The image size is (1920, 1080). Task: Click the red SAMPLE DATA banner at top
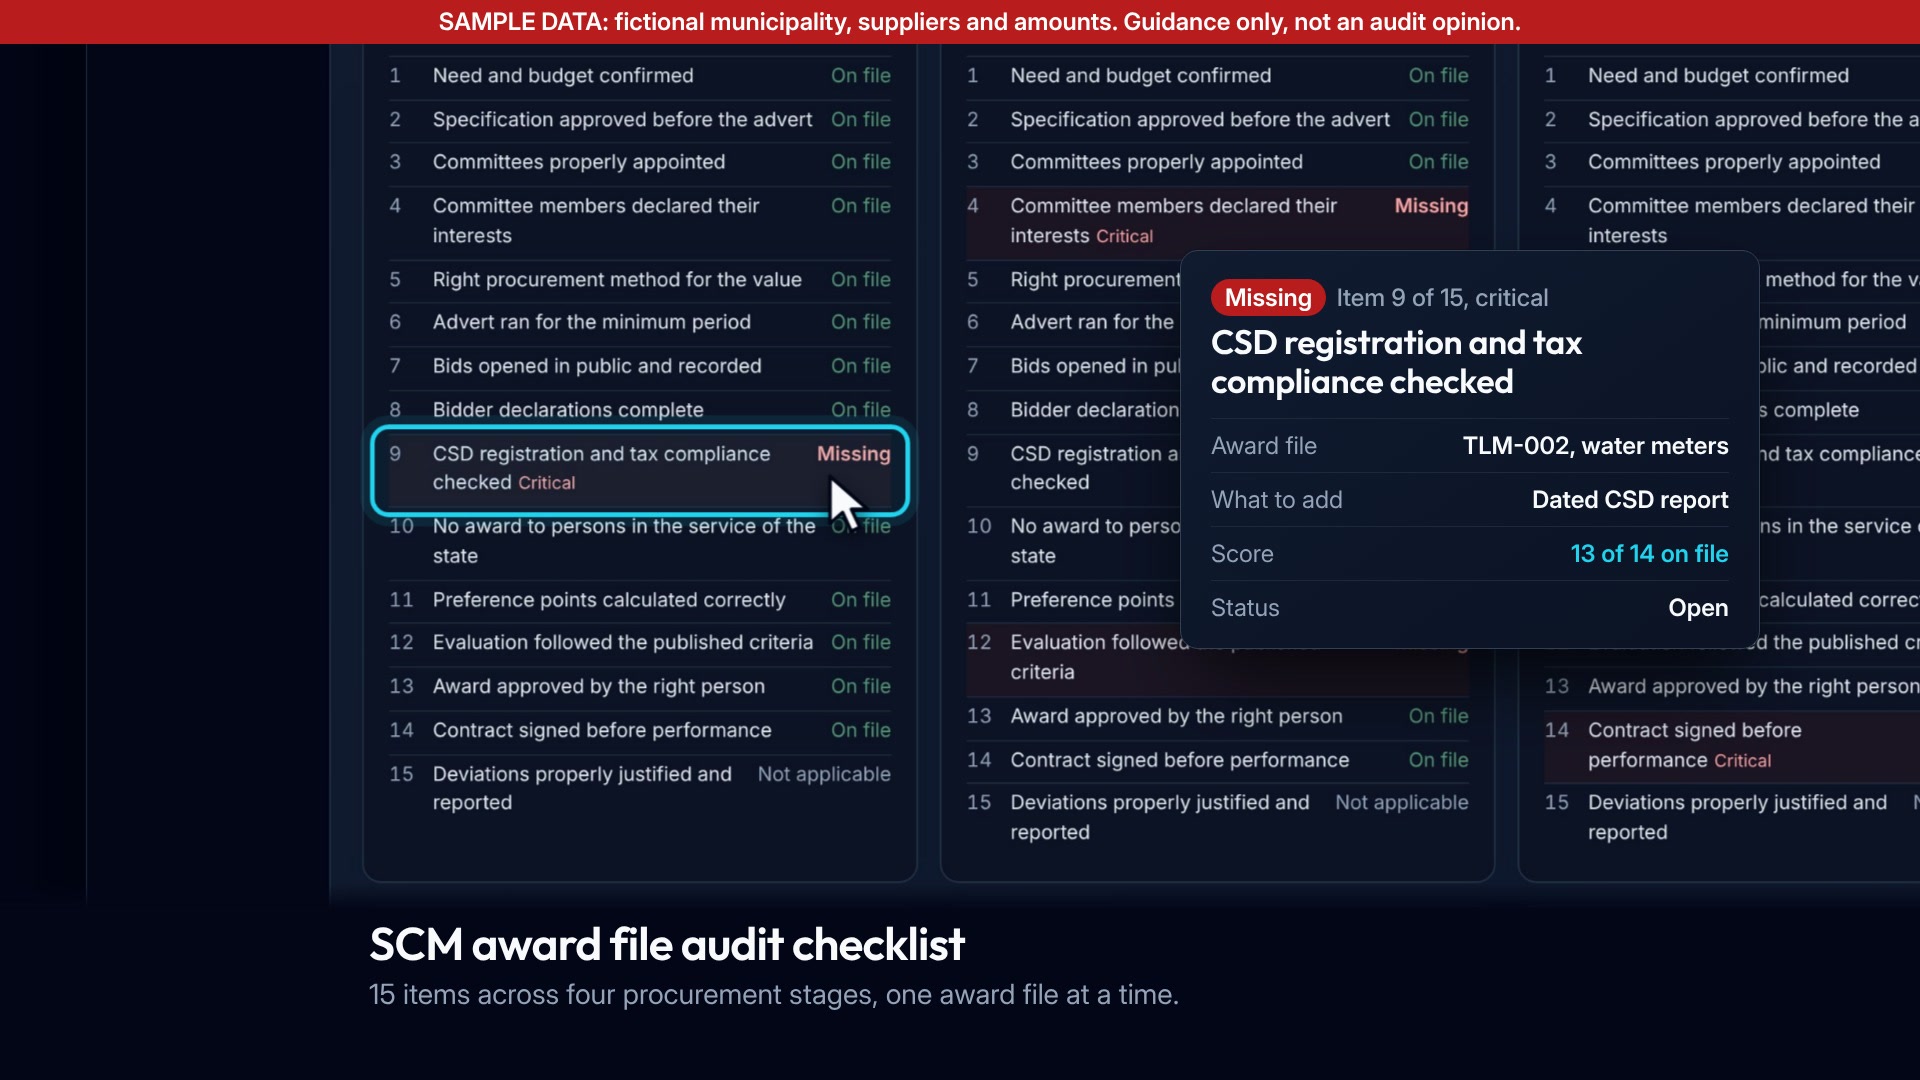tap(960, 22)
